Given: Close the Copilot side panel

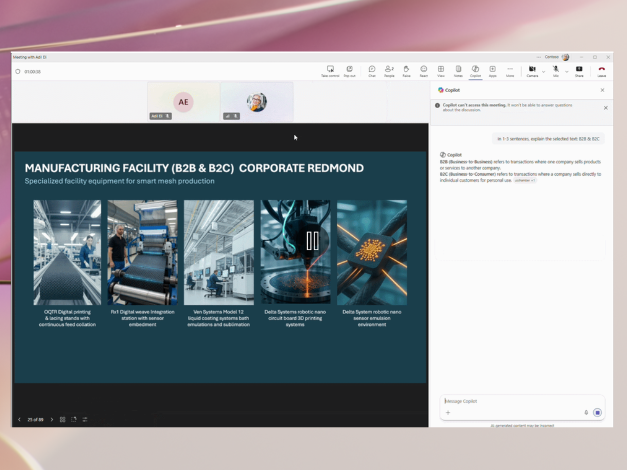Looking at the screenshot, I should [603, 90].
